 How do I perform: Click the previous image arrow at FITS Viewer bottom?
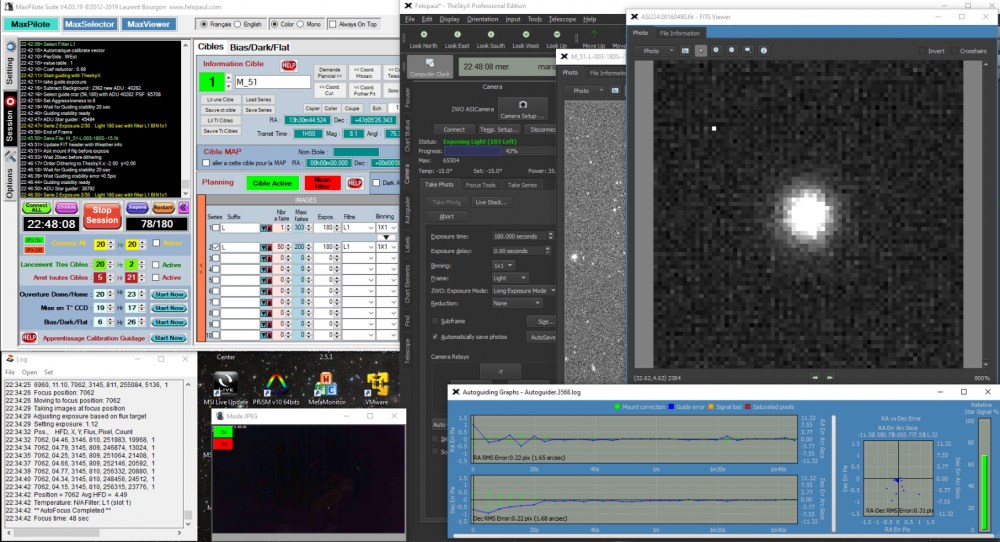pyautogui.click(x=815, y=377)
